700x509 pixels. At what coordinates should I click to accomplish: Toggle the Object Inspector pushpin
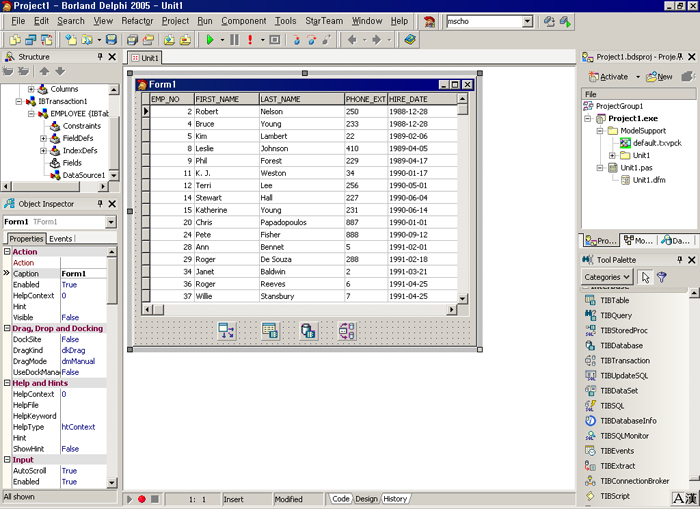click(100, 204)
